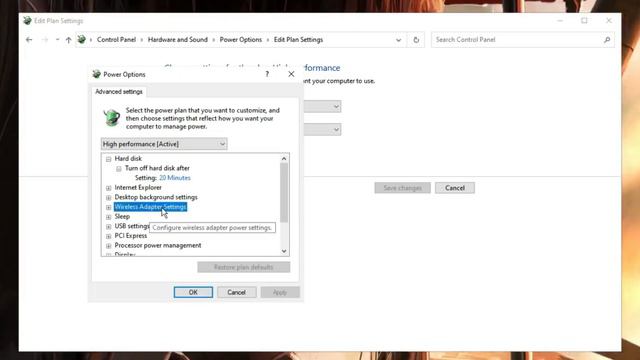
Task: Click the forward navigation arrow
Action: tap(45, 40)
